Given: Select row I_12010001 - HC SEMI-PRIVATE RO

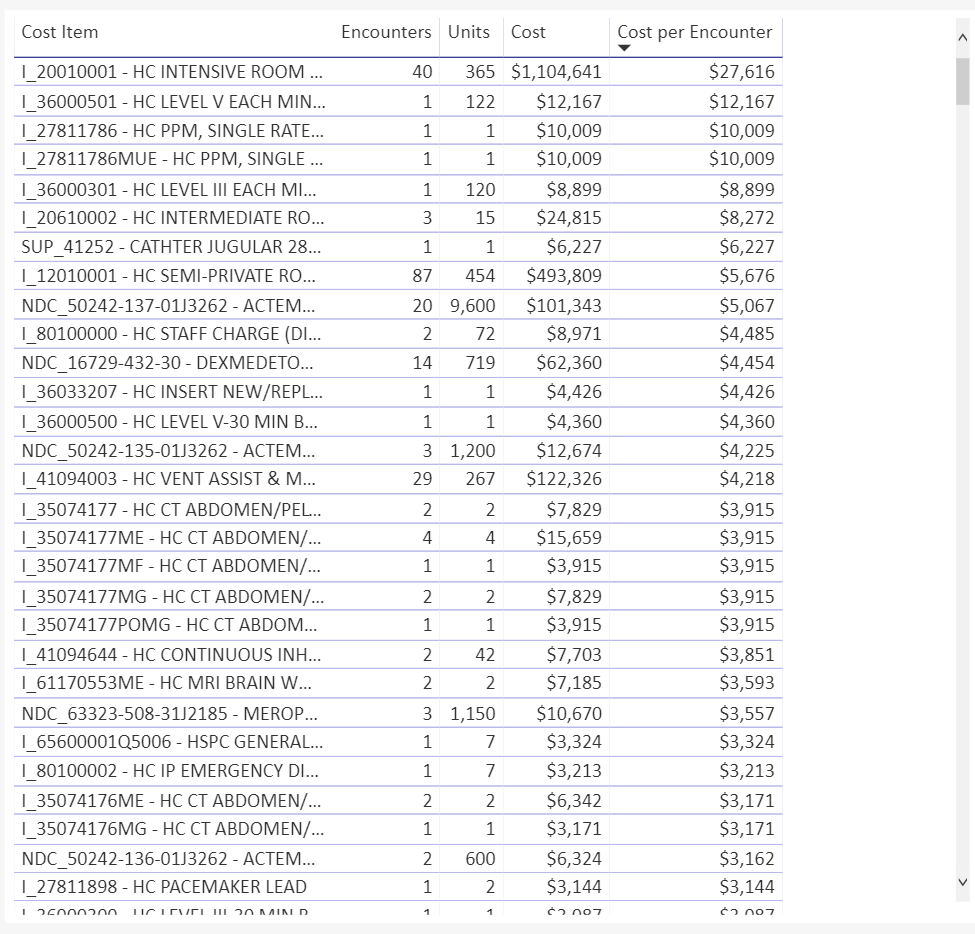Looking at the screenshot, I should click(x=398, y=275).
